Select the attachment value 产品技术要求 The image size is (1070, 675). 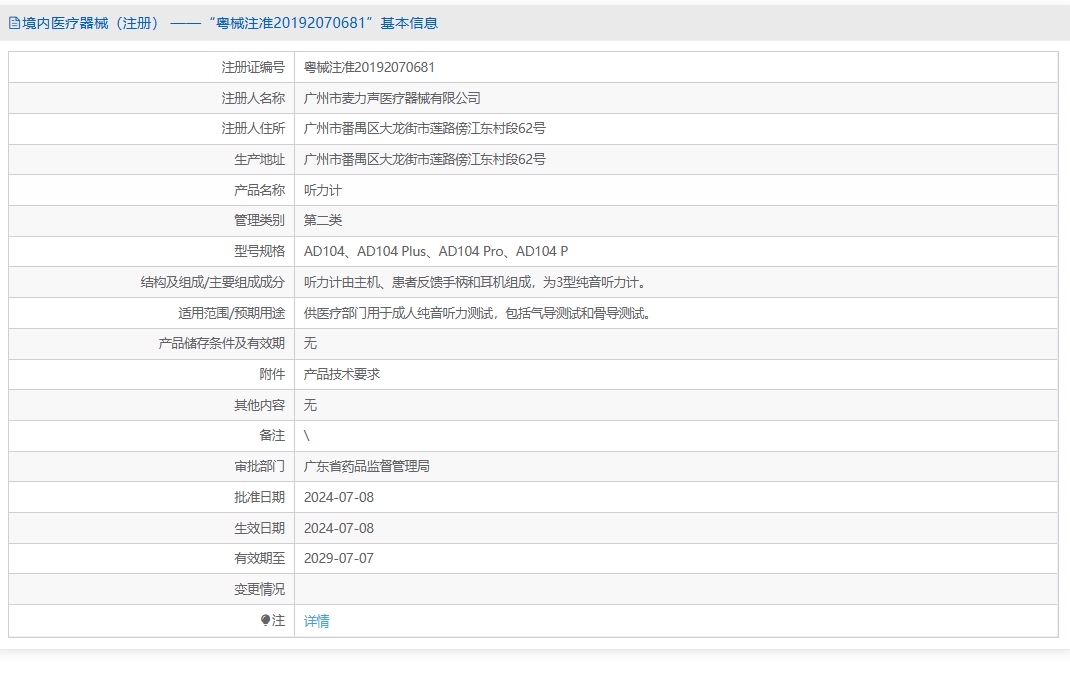pyautogui.click(x=342, y=374)
